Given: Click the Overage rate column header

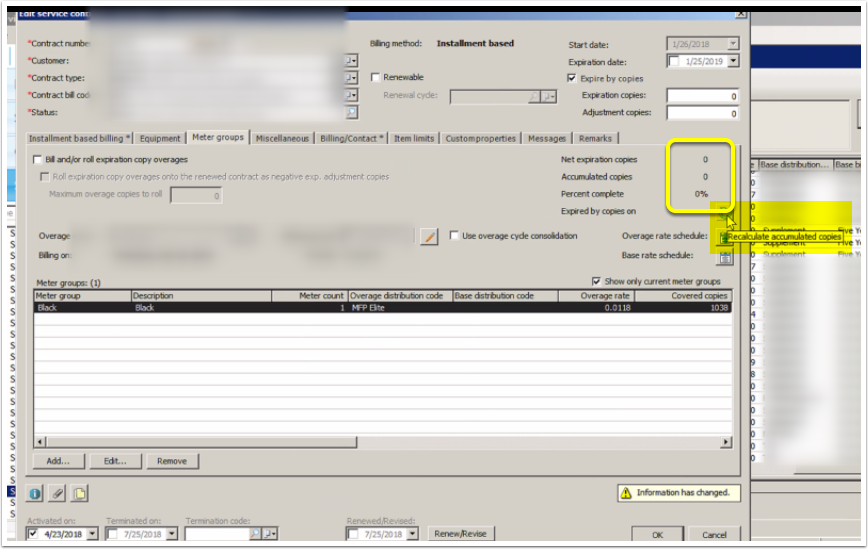Looking at the screenshot, I should coord(596,296).
